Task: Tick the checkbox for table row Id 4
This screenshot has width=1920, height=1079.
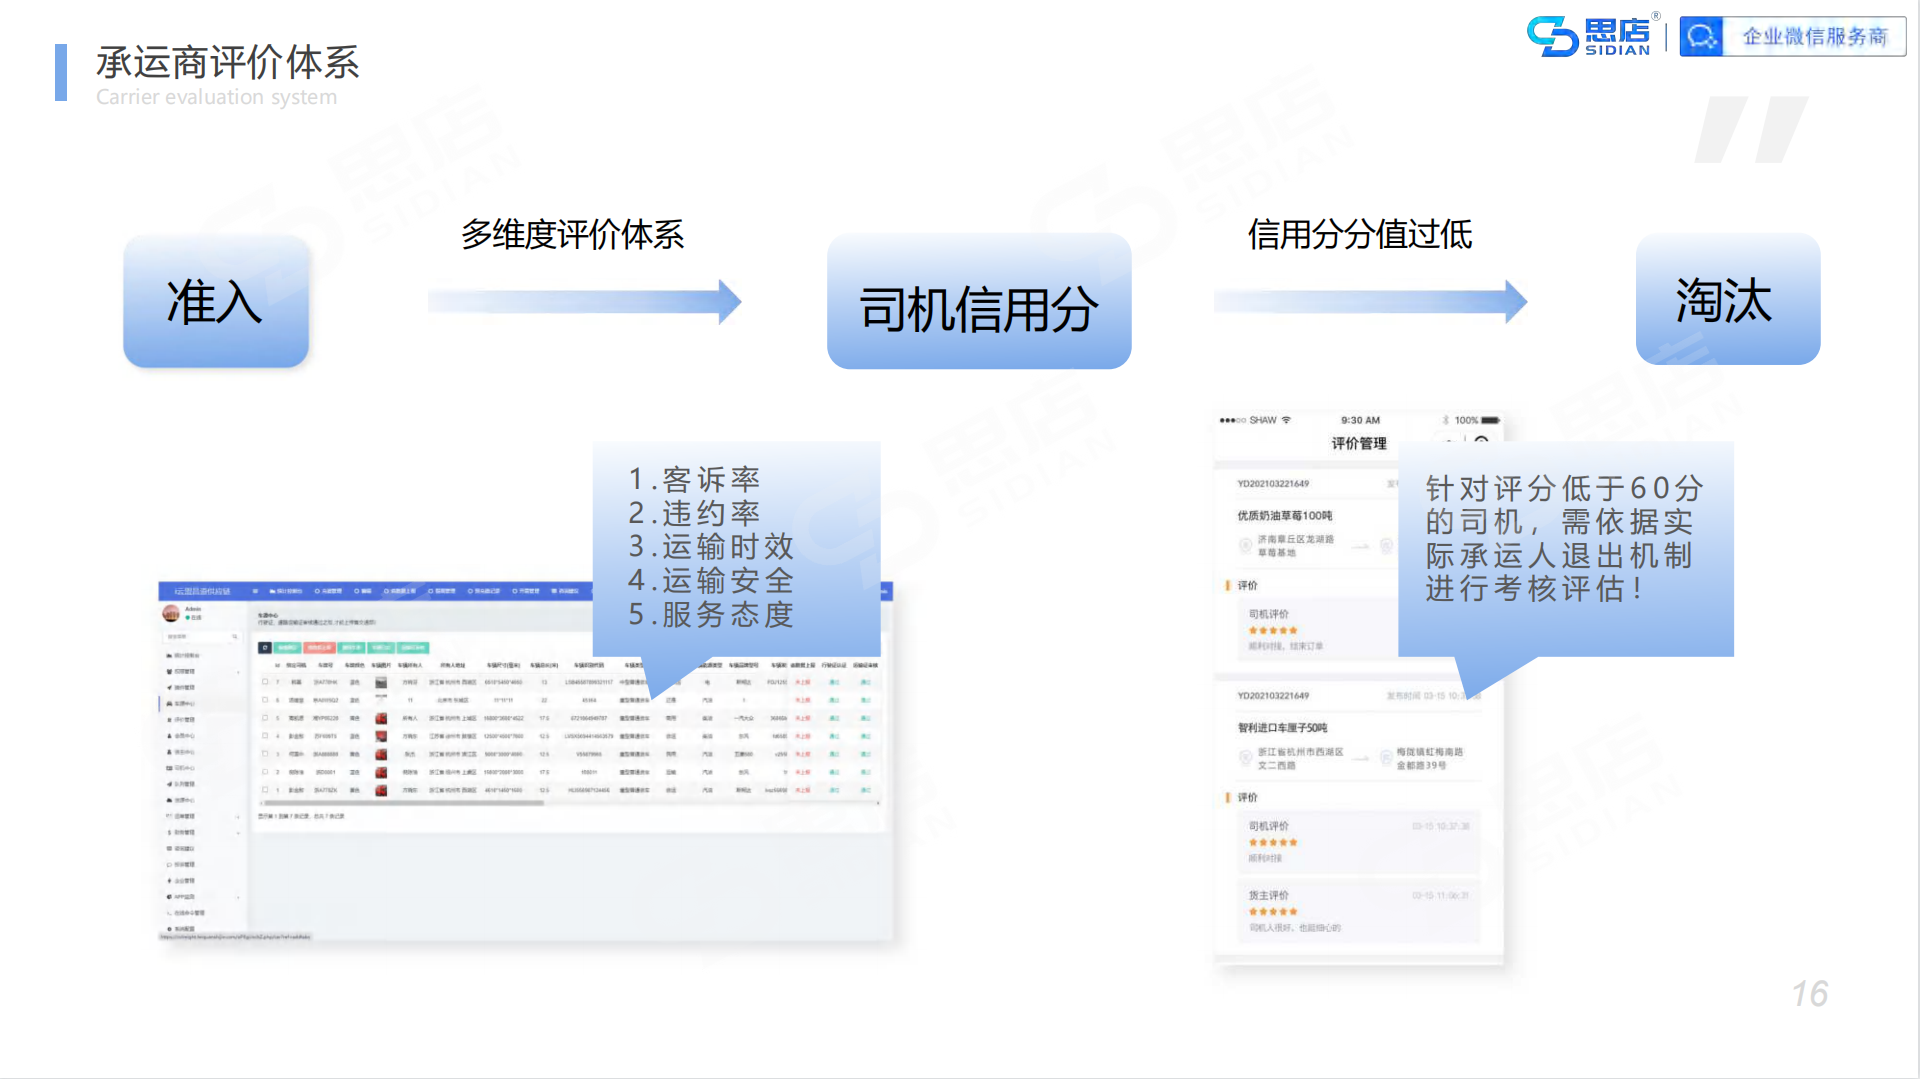Action: click(x=265, y=736)
